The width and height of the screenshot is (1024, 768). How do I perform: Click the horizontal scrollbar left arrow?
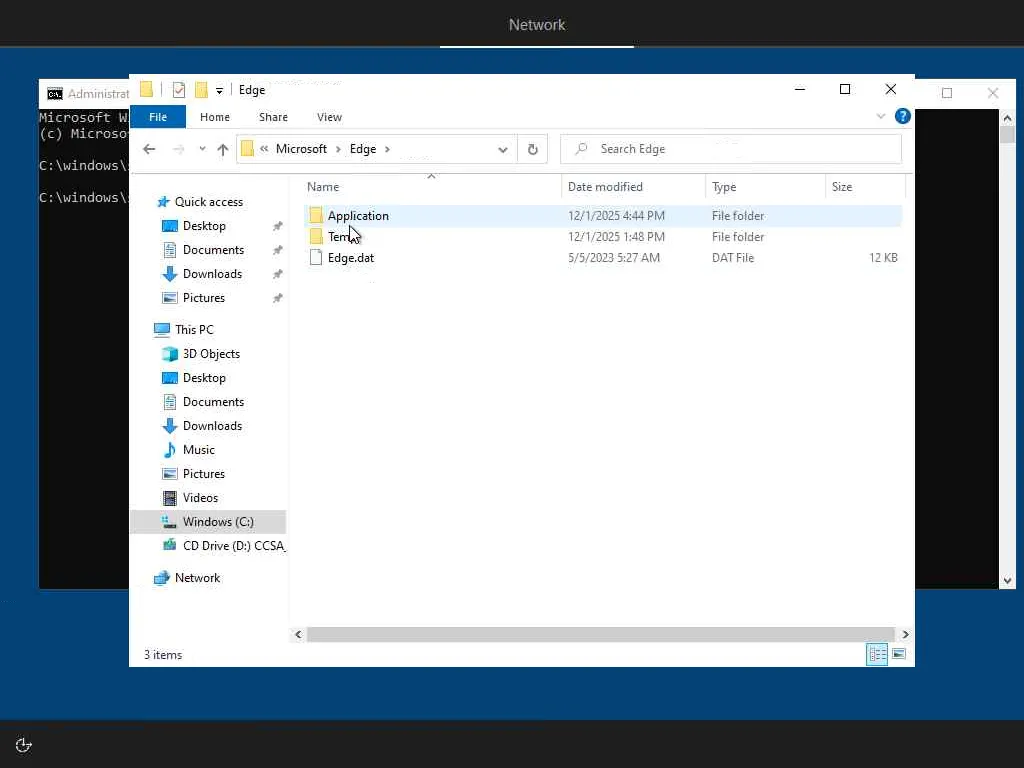(298, 634)
